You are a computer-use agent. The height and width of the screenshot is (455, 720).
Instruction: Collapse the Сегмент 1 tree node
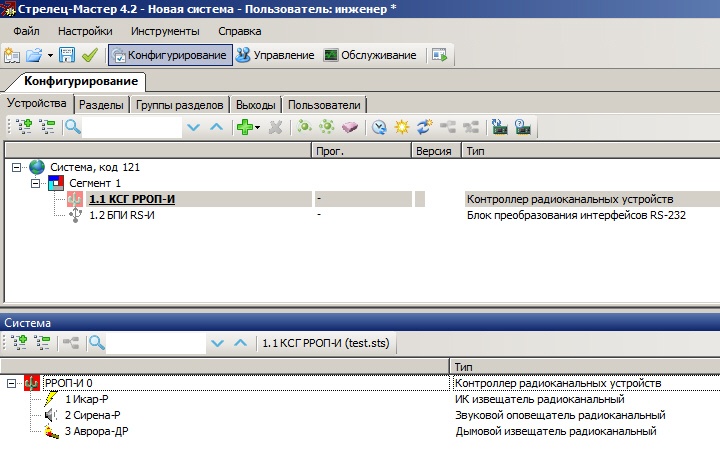tap(37, 183)
